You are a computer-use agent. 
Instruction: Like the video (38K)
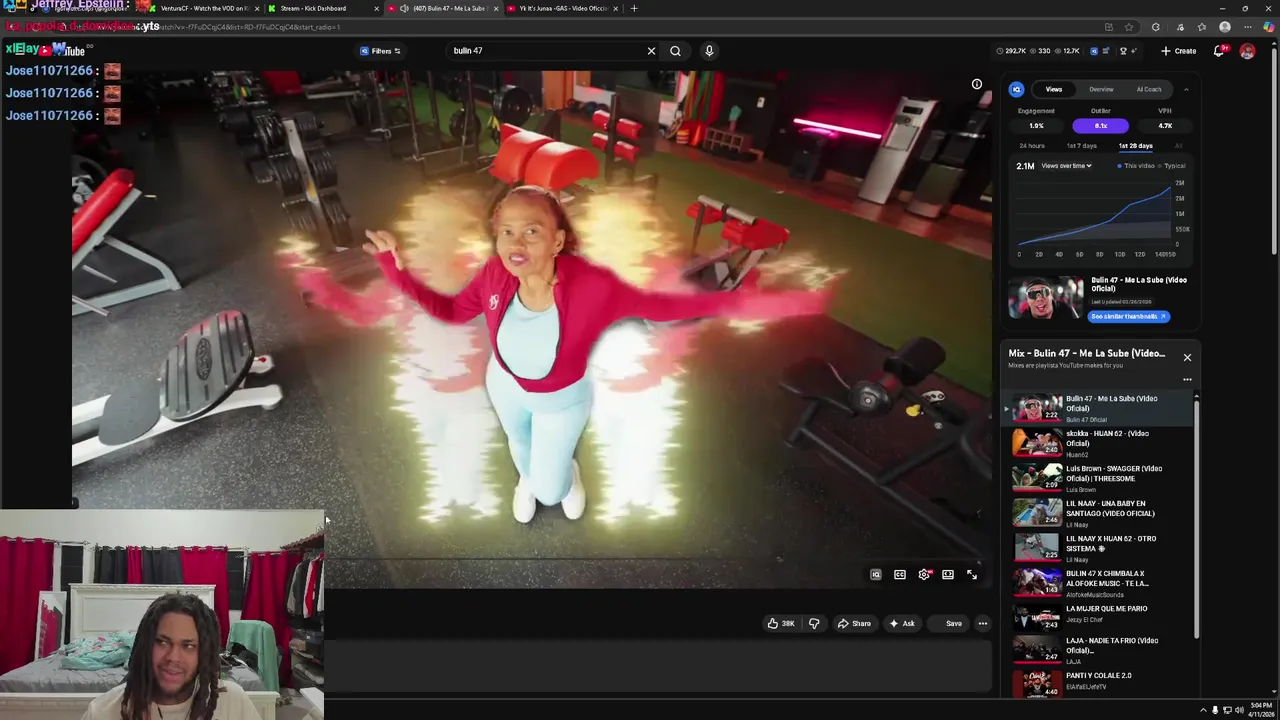pyautogui.click(x=781, y=624)
